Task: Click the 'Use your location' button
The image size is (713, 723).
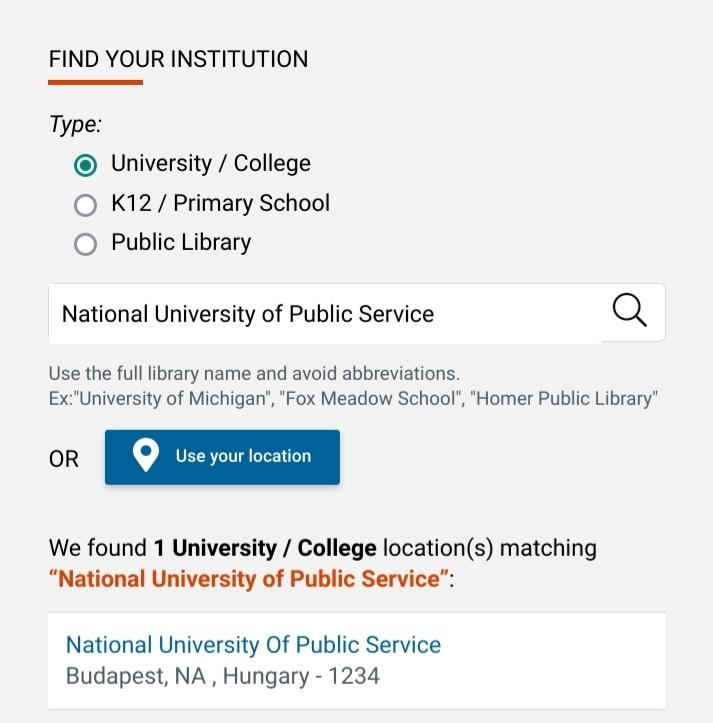Action: (x=222, y=457)
